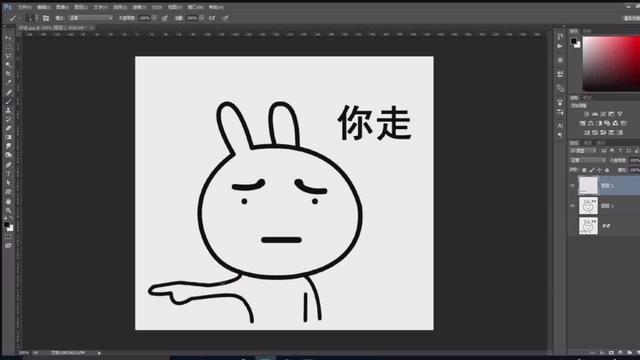
Task: Open the Actions panel play icon
Action: tap(560, 46)
